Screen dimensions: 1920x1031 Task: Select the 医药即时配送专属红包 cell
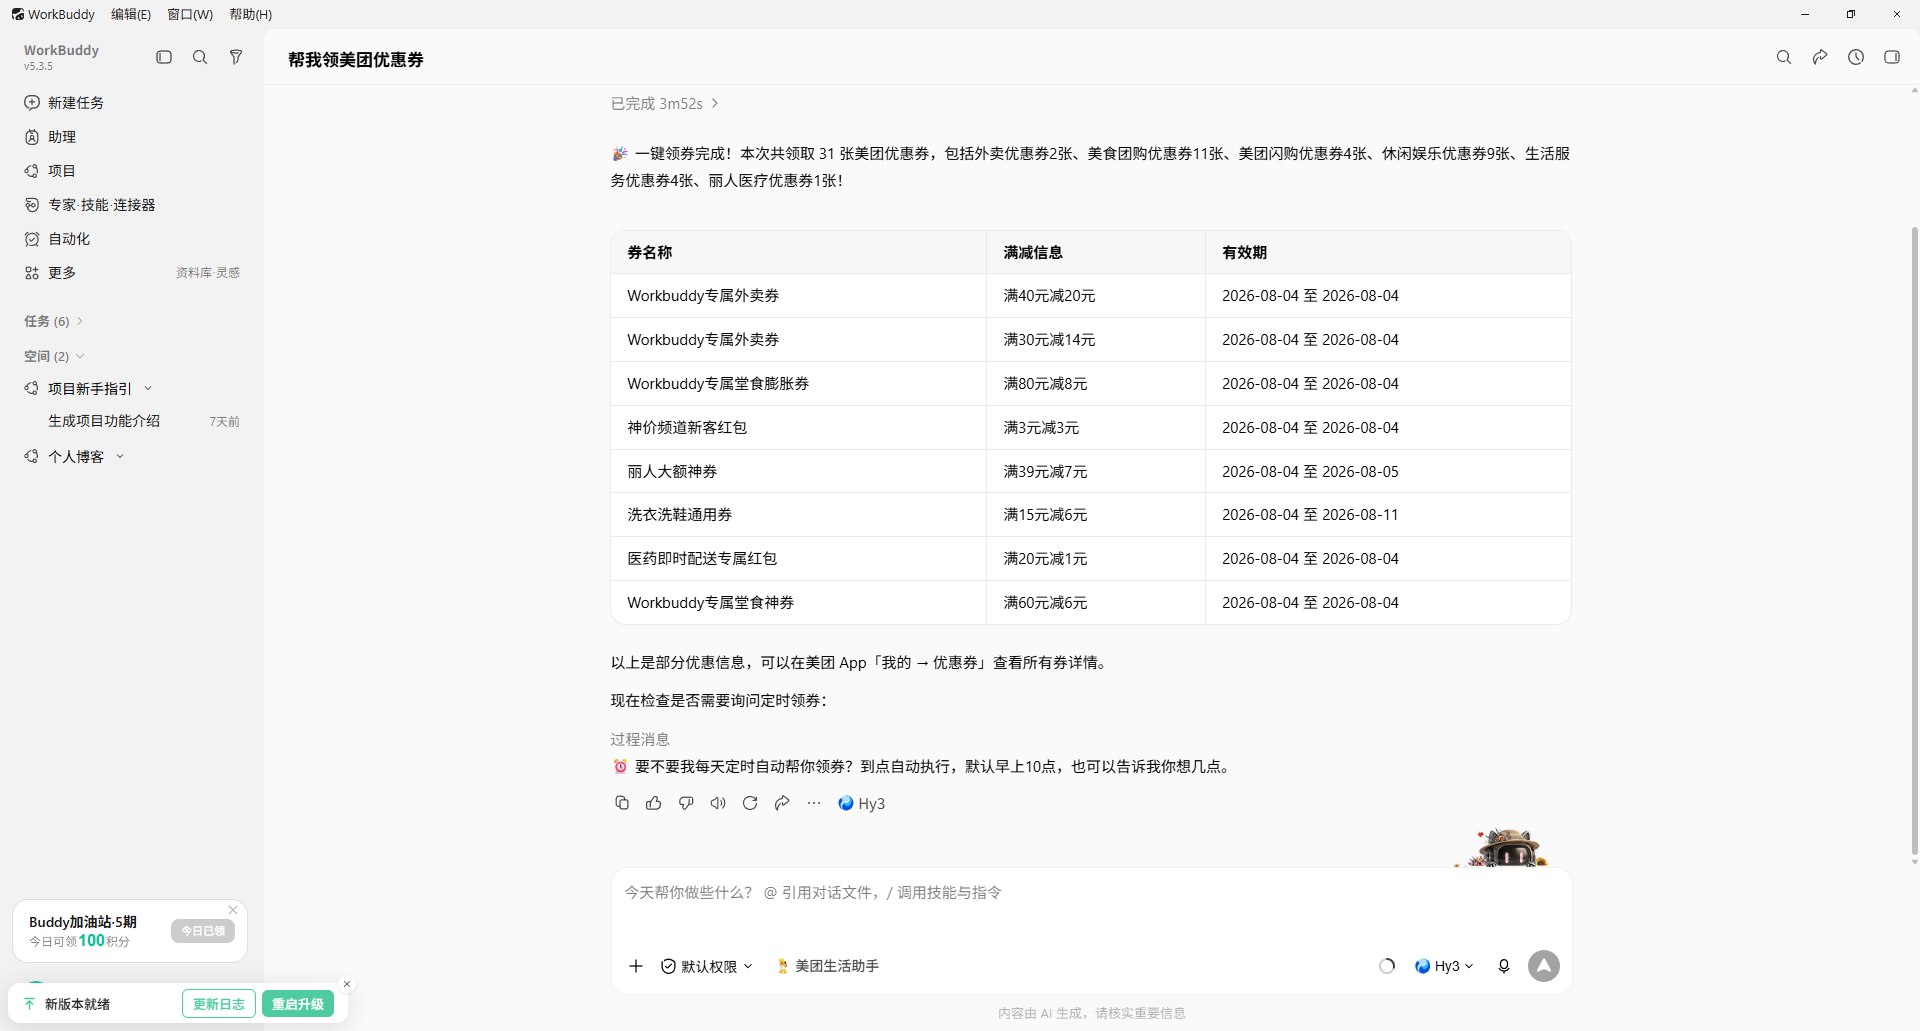(x=798, y=559)
